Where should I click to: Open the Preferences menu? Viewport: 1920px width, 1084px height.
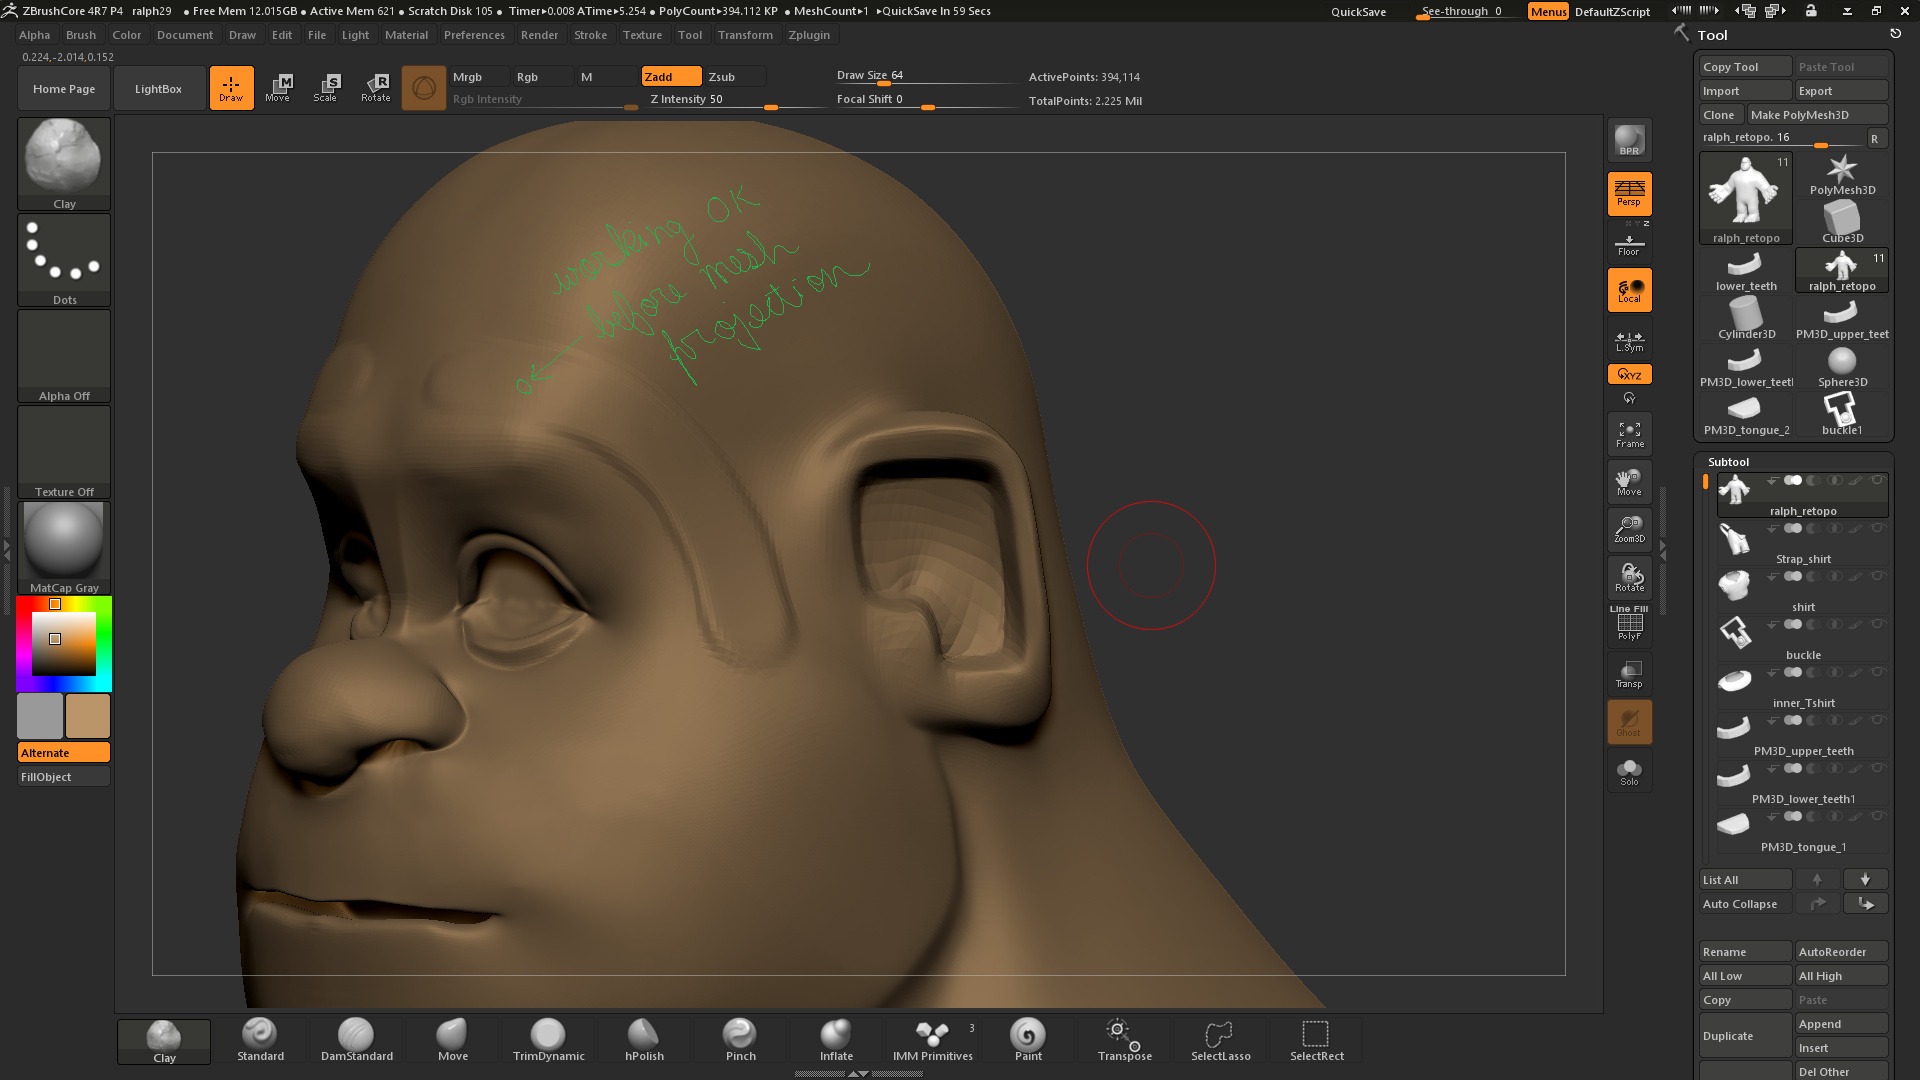click(x=474, y=35)
